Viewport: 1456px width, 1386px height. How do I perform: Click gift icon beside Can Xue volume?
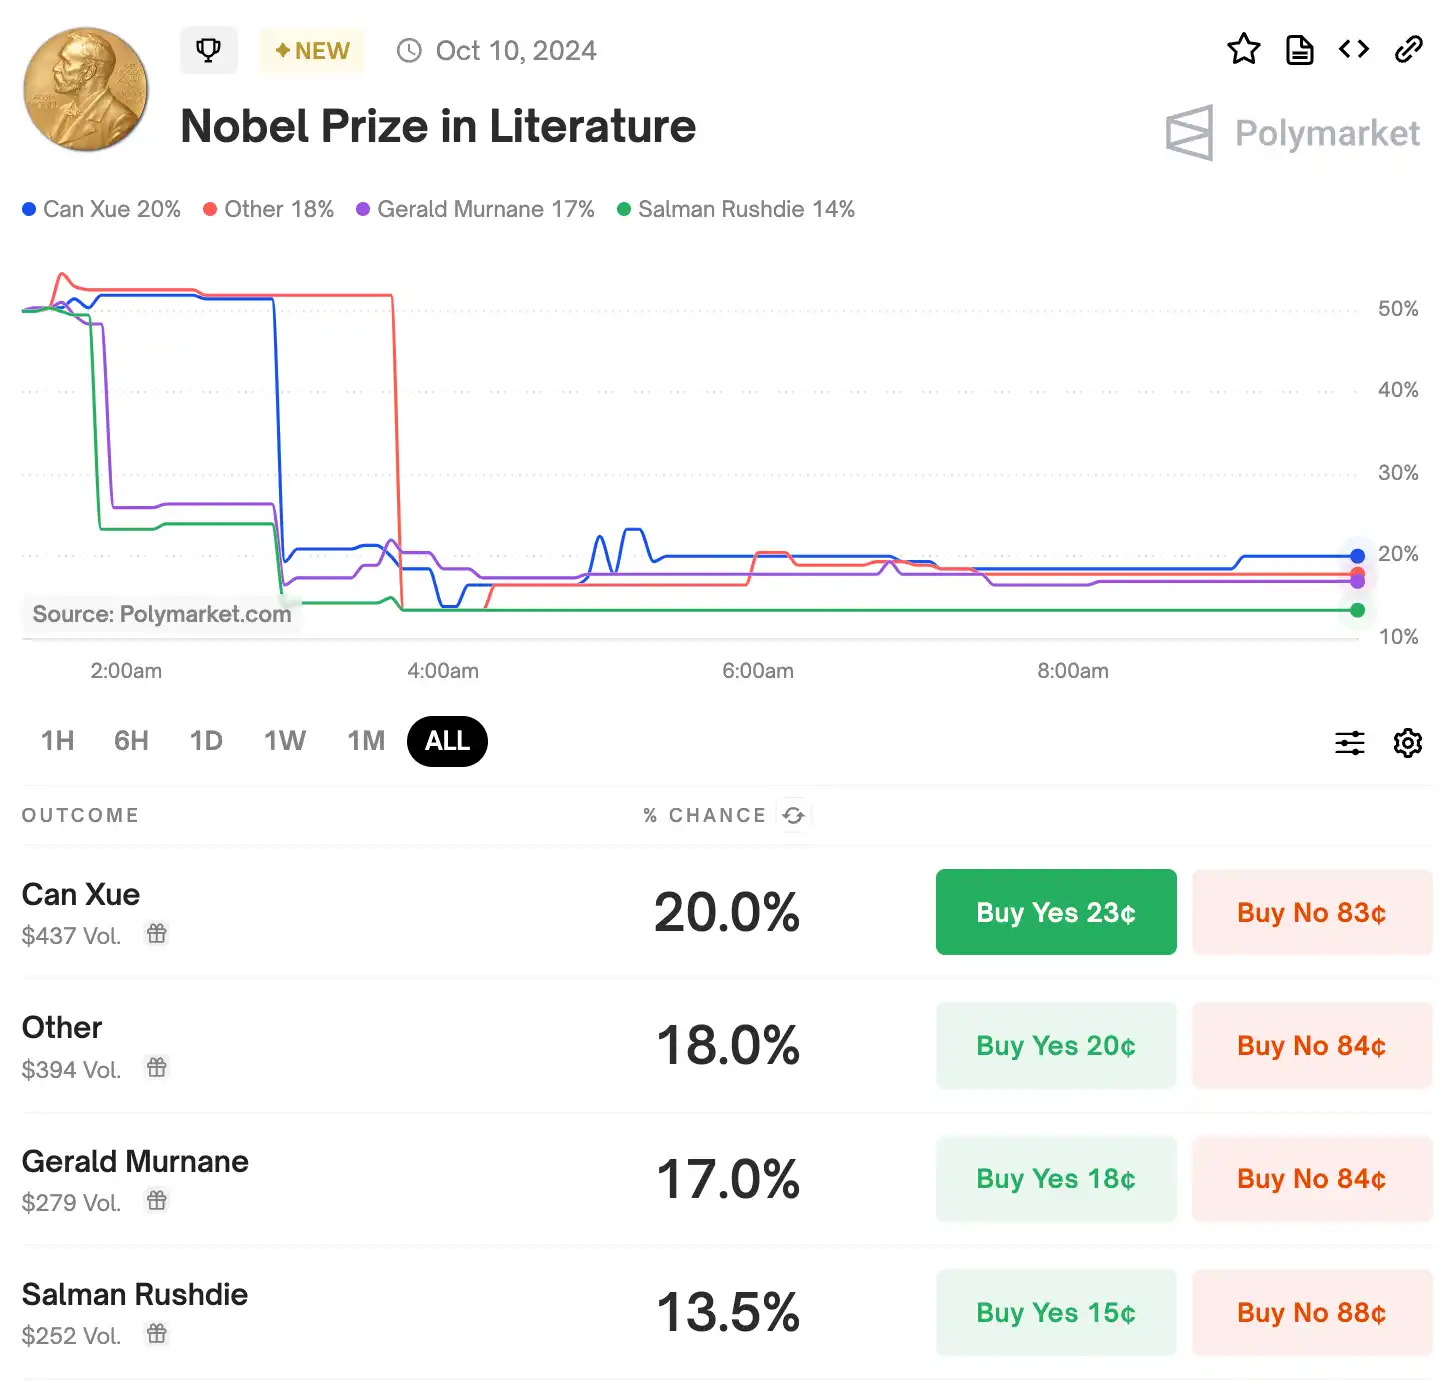click(157, 934)
